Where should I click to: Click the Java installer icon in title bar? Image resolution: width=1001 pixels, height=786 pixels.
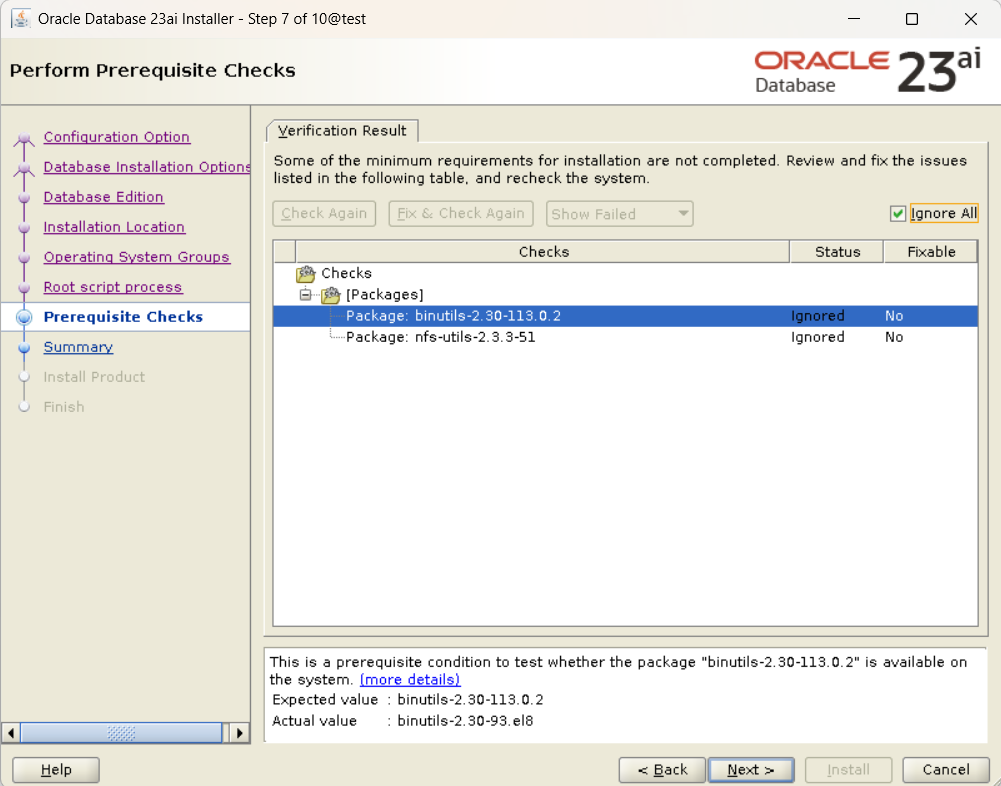pos(21,19)
